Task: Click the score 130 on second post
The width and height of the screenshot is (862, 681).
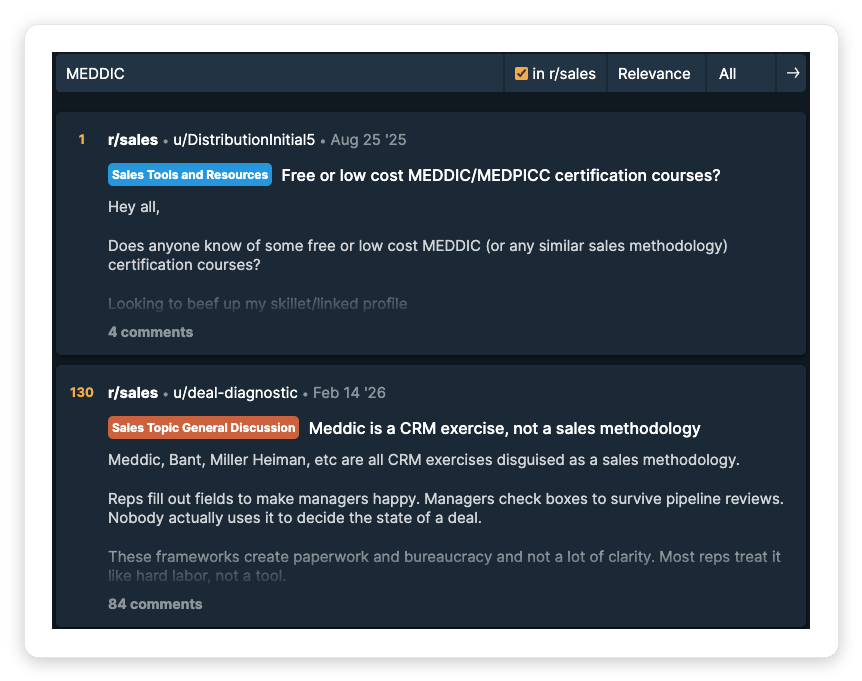Action: click(82, 392)
